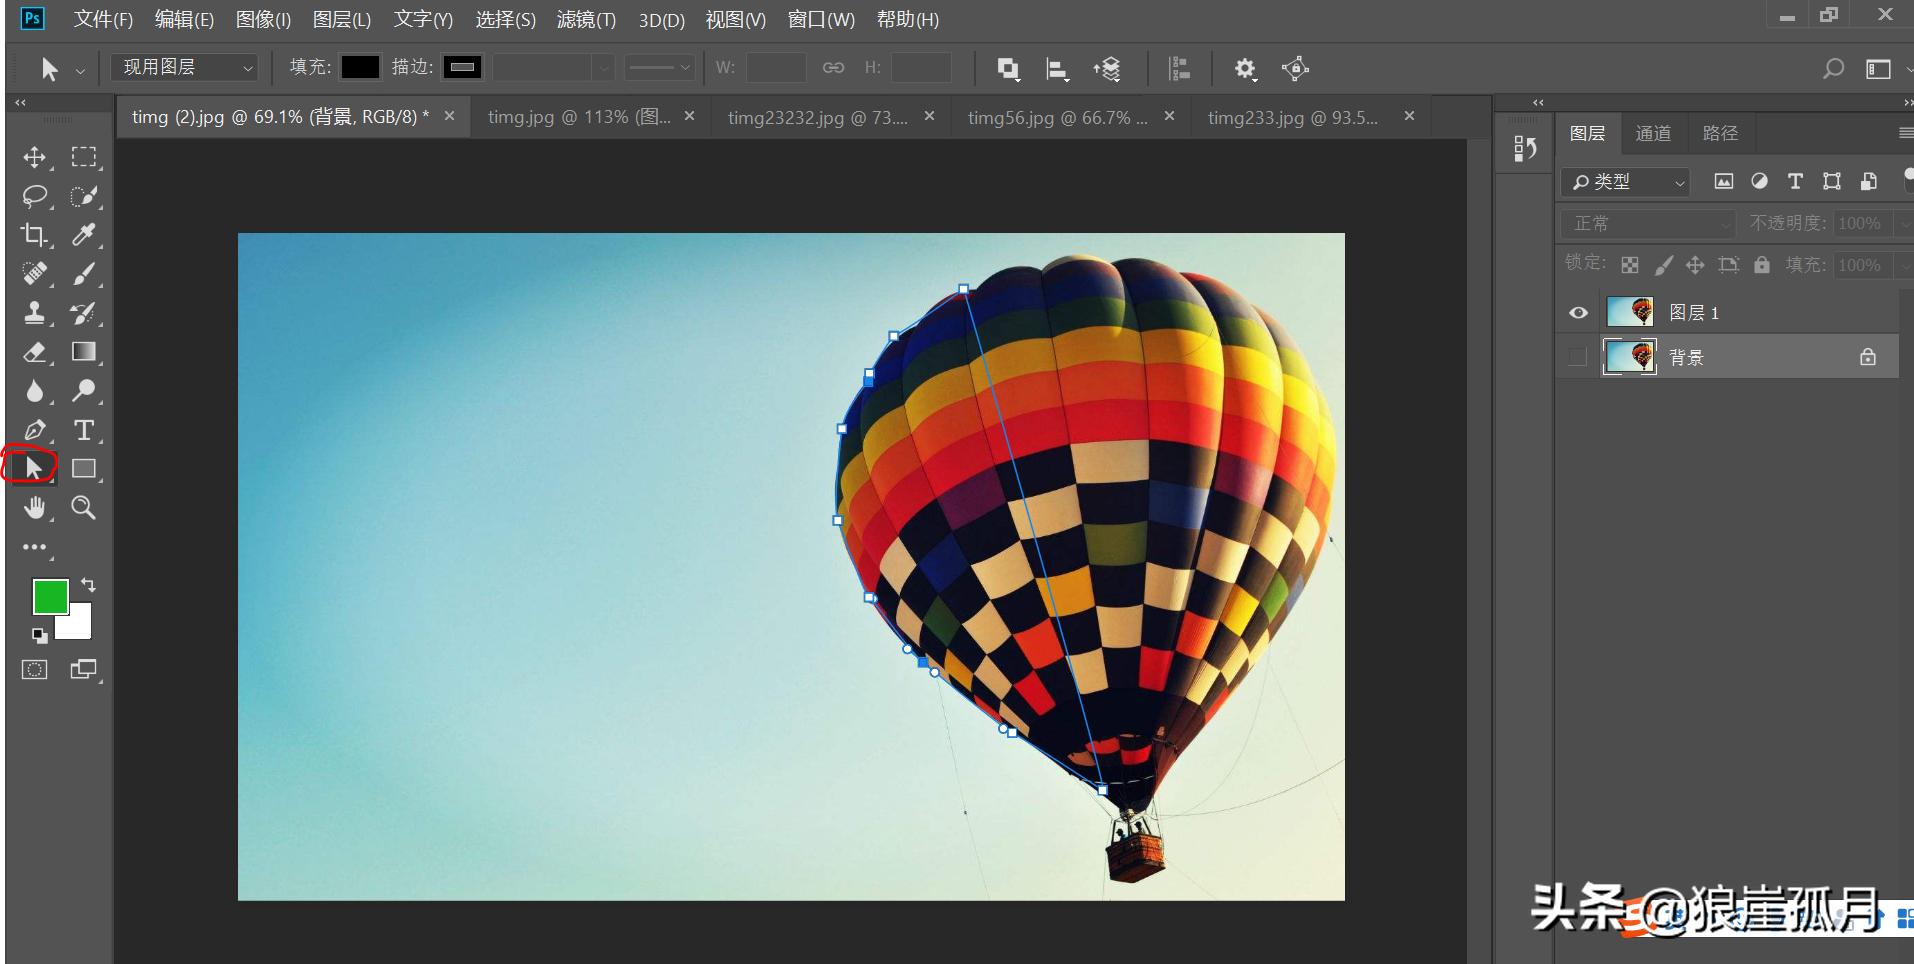
Task: Hide 图层 1 with its eye icon
Action: click(x=1577, y=312)
